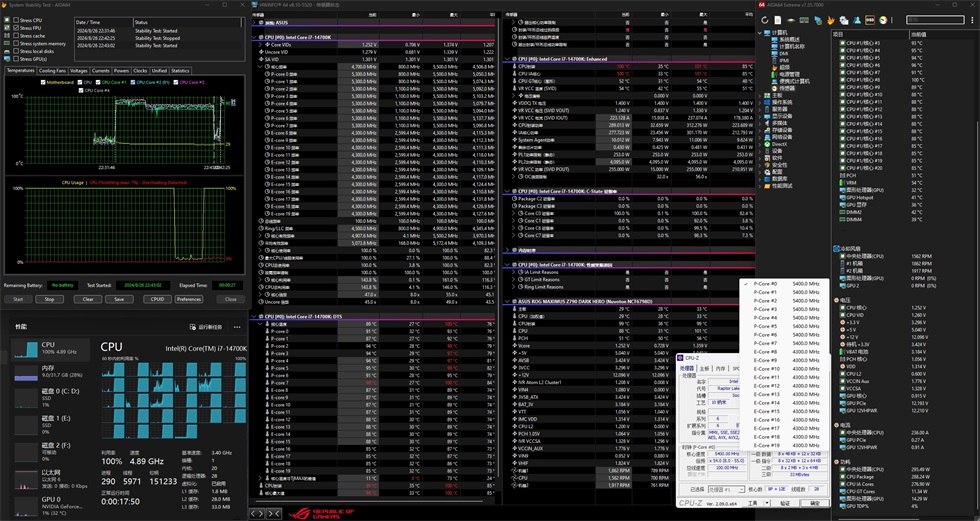980x521 pixels.
Task: Collapse the CPU [#0] Intel Core i7-14700K section in HWiNFO
Action: (x=255, y=37)
